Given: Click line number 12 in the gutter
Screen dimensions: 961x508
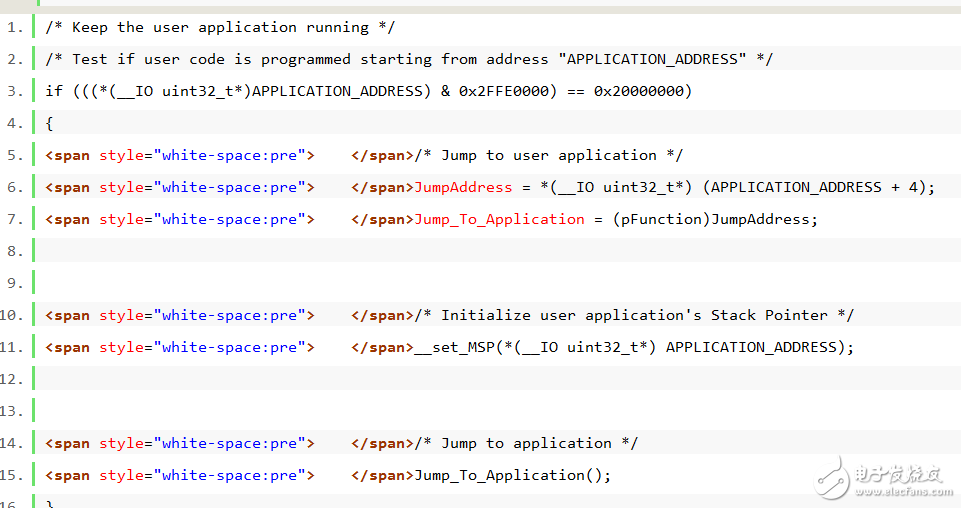Looking at the screenshot, I should tap(12, 379).
